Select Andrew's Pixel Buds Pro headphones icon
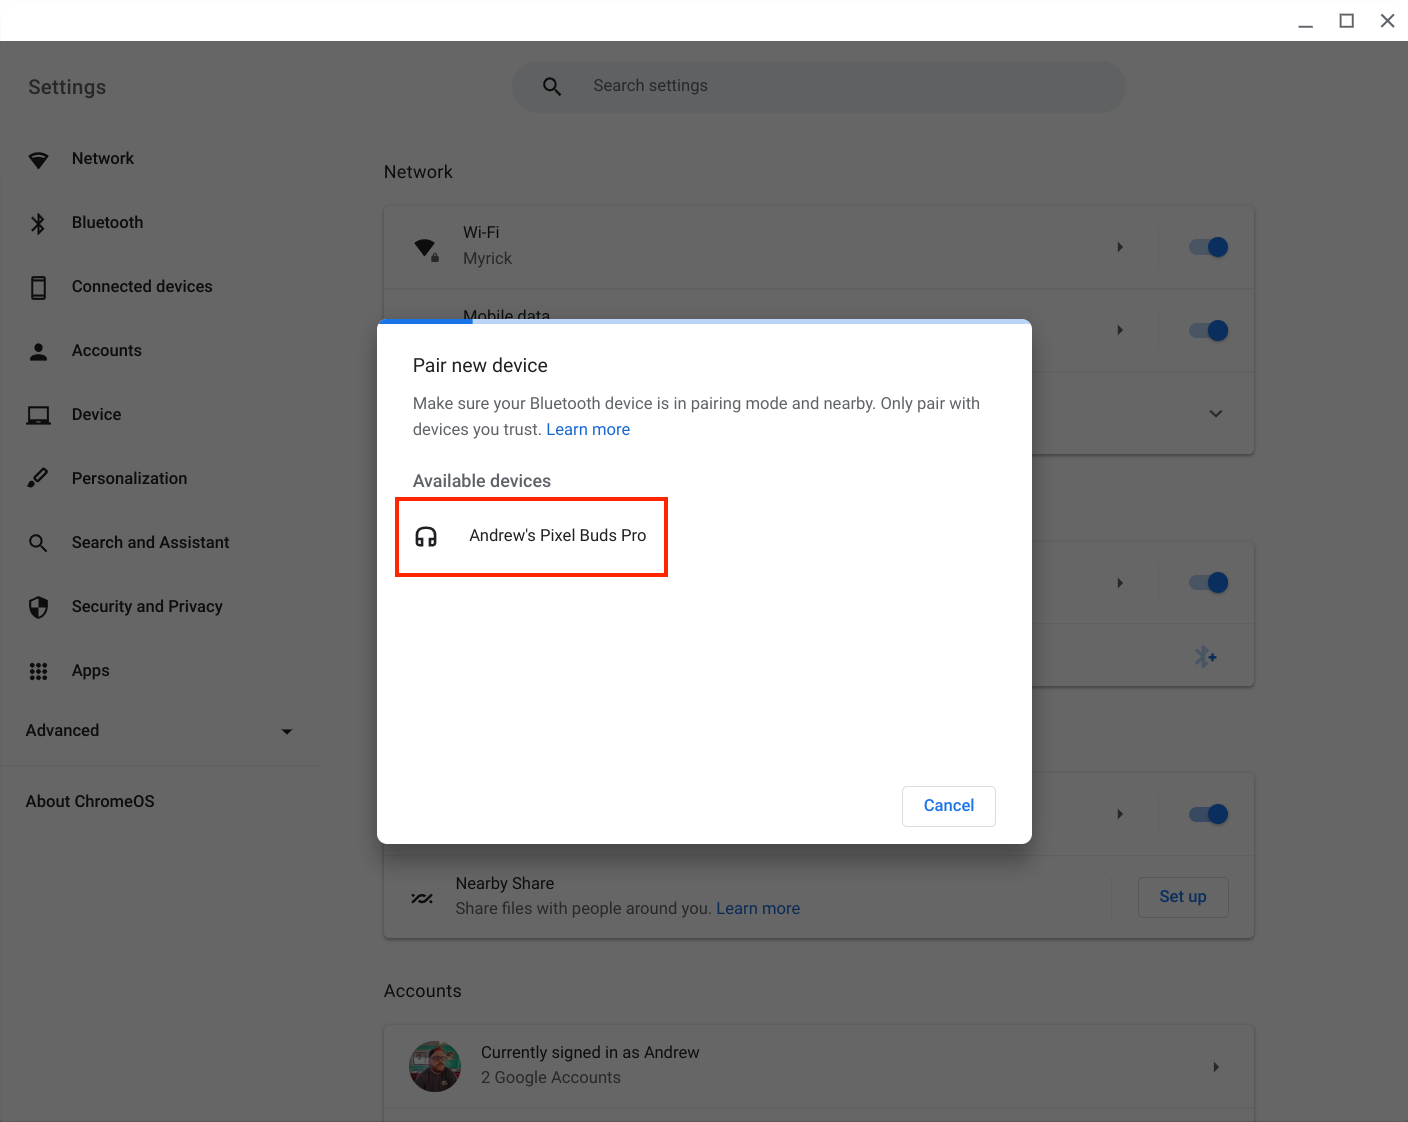Viewport: 1408px width, 1122px height. pos(425,537)
